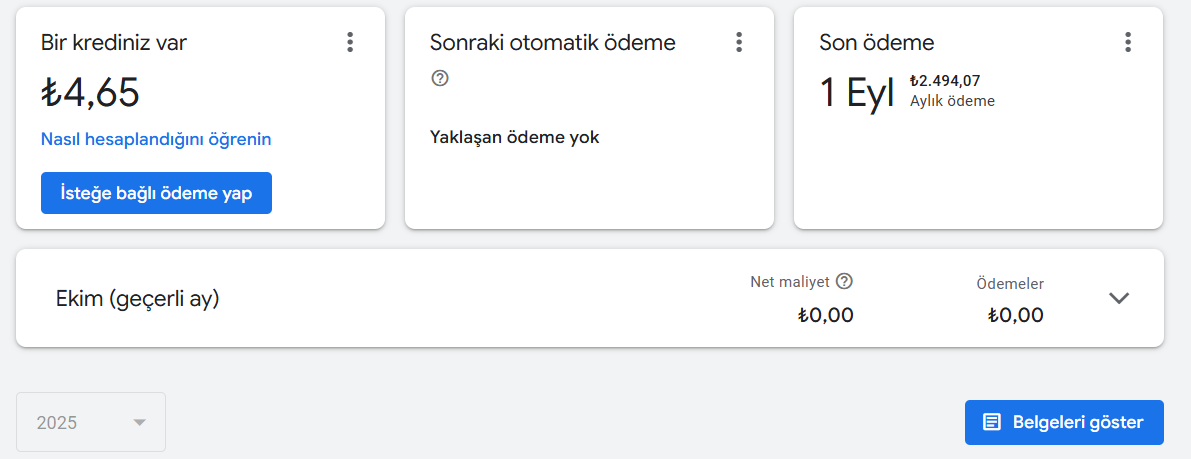Click help icon under Sonraki otomatik ödeme
The image size is (1191, 459).
(439, 78)
